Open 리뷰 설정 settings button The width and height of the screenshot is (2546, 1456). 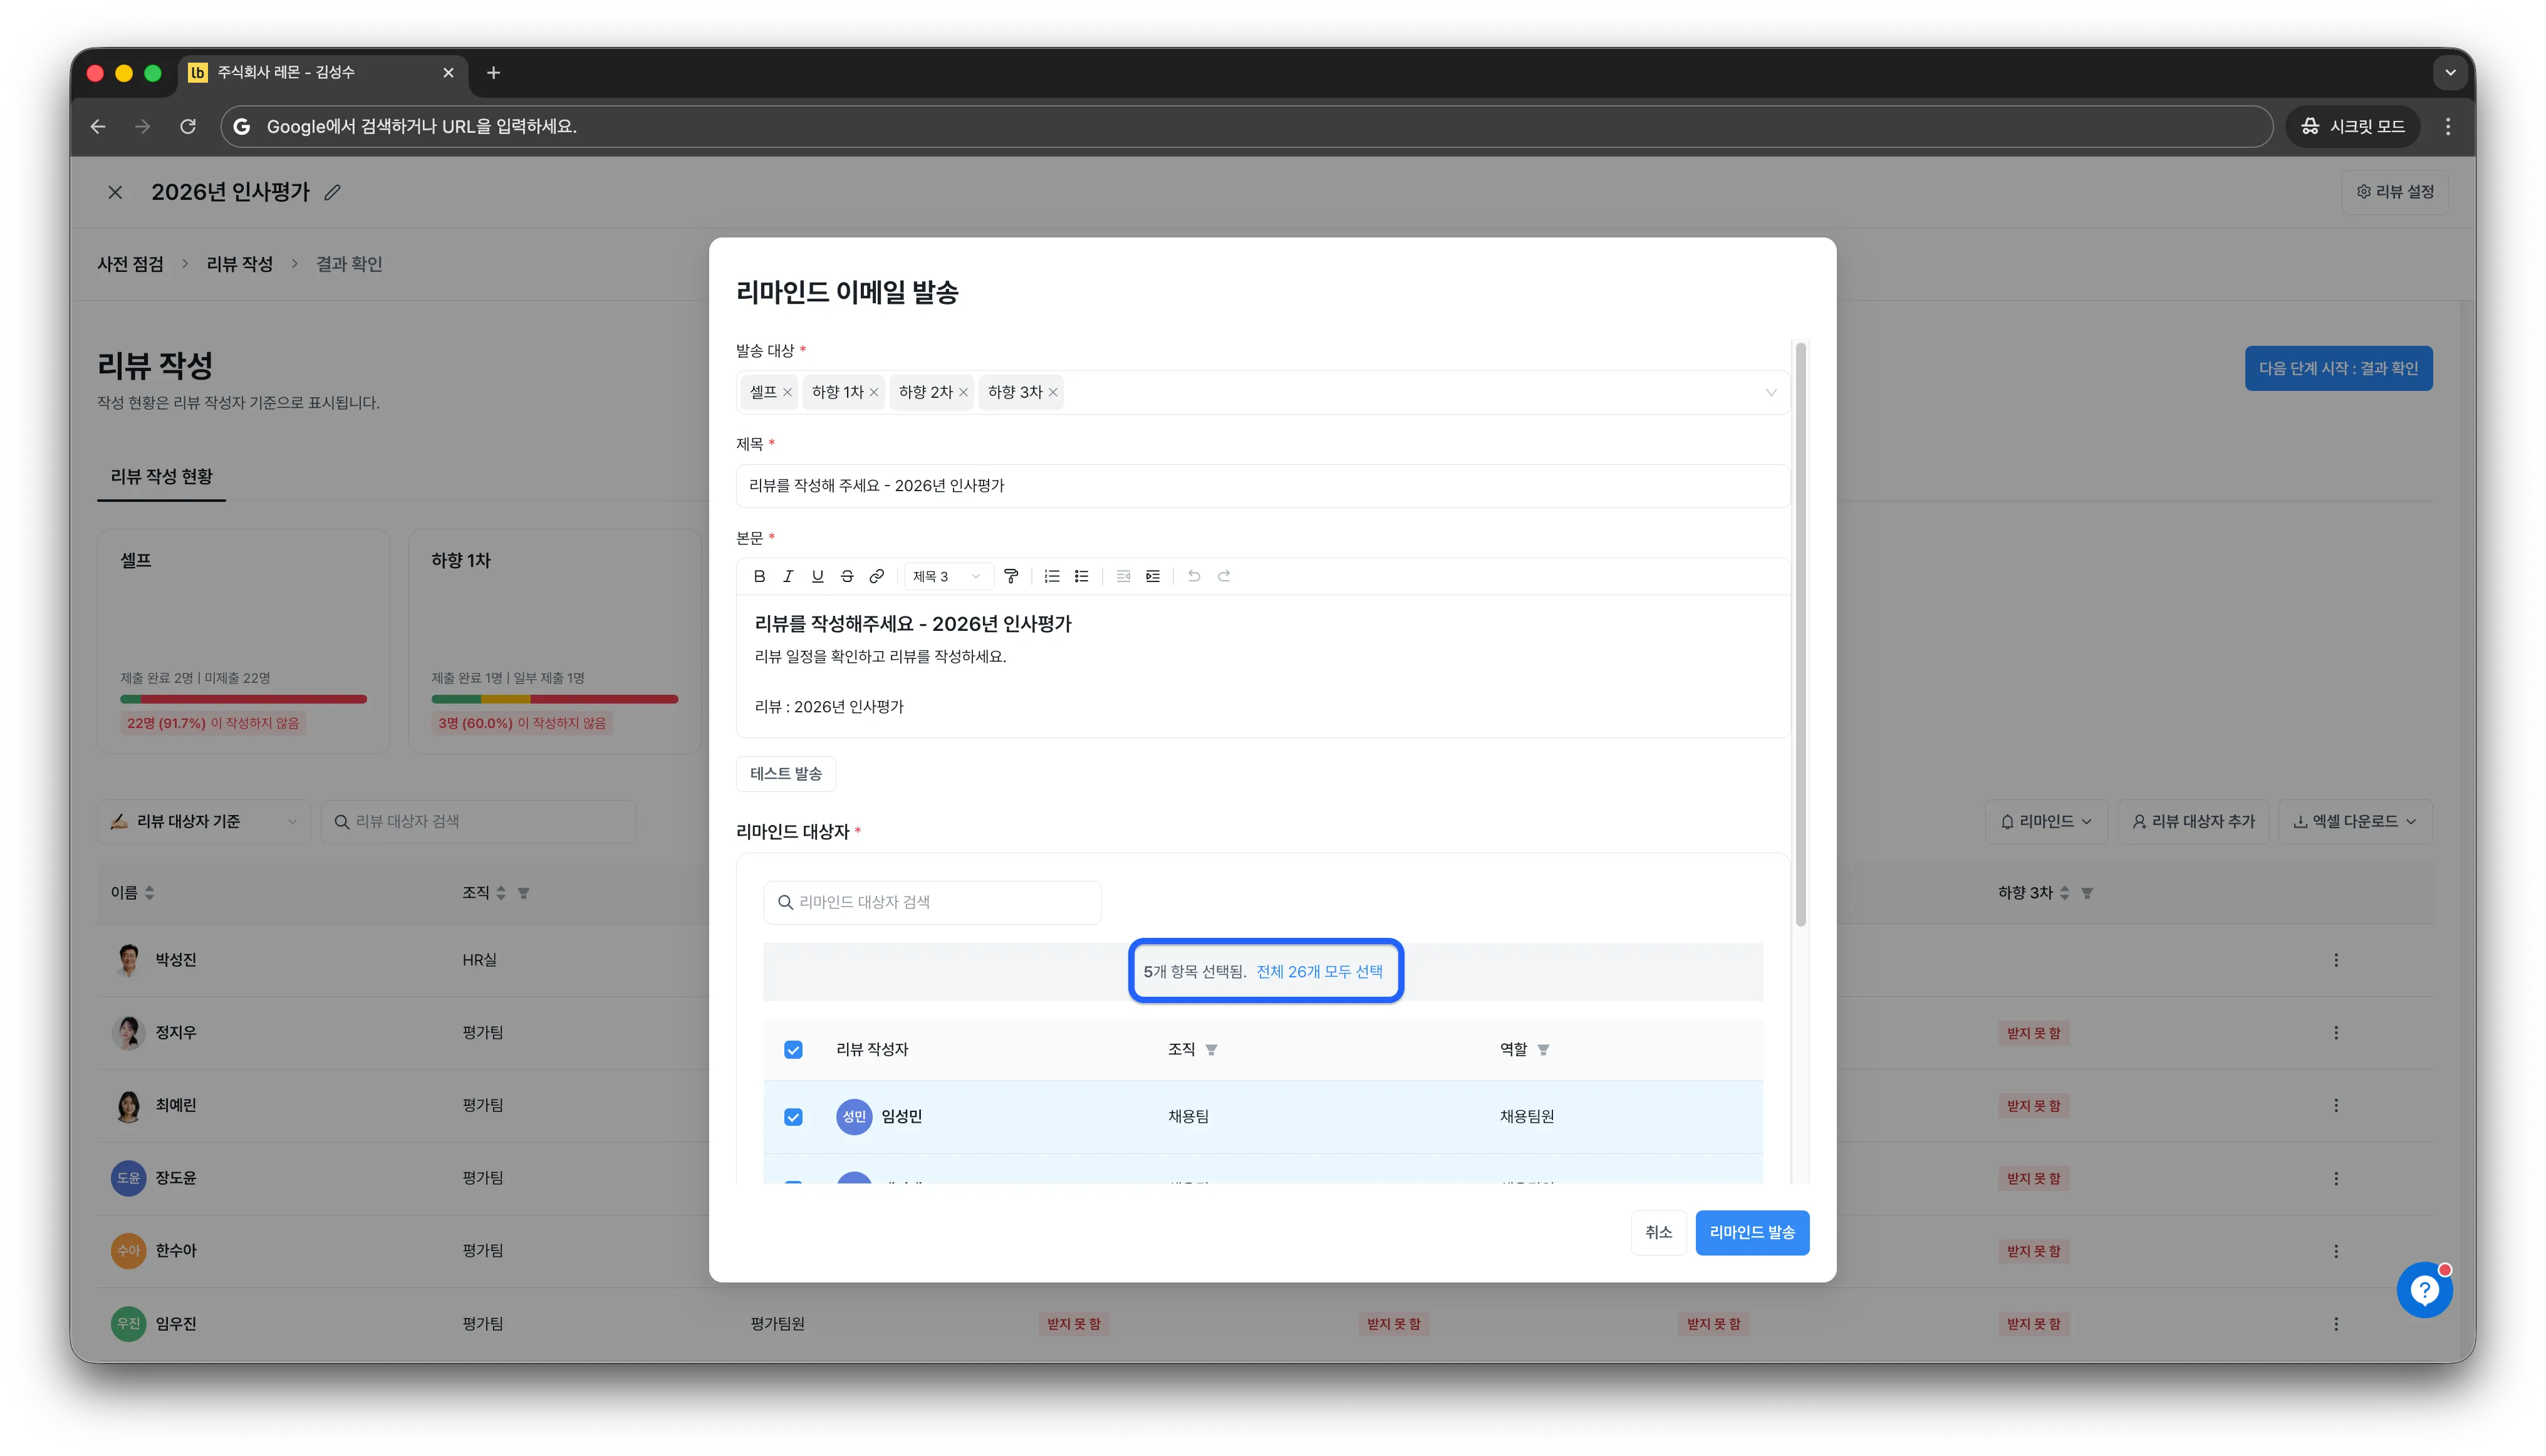[2394, 192]
